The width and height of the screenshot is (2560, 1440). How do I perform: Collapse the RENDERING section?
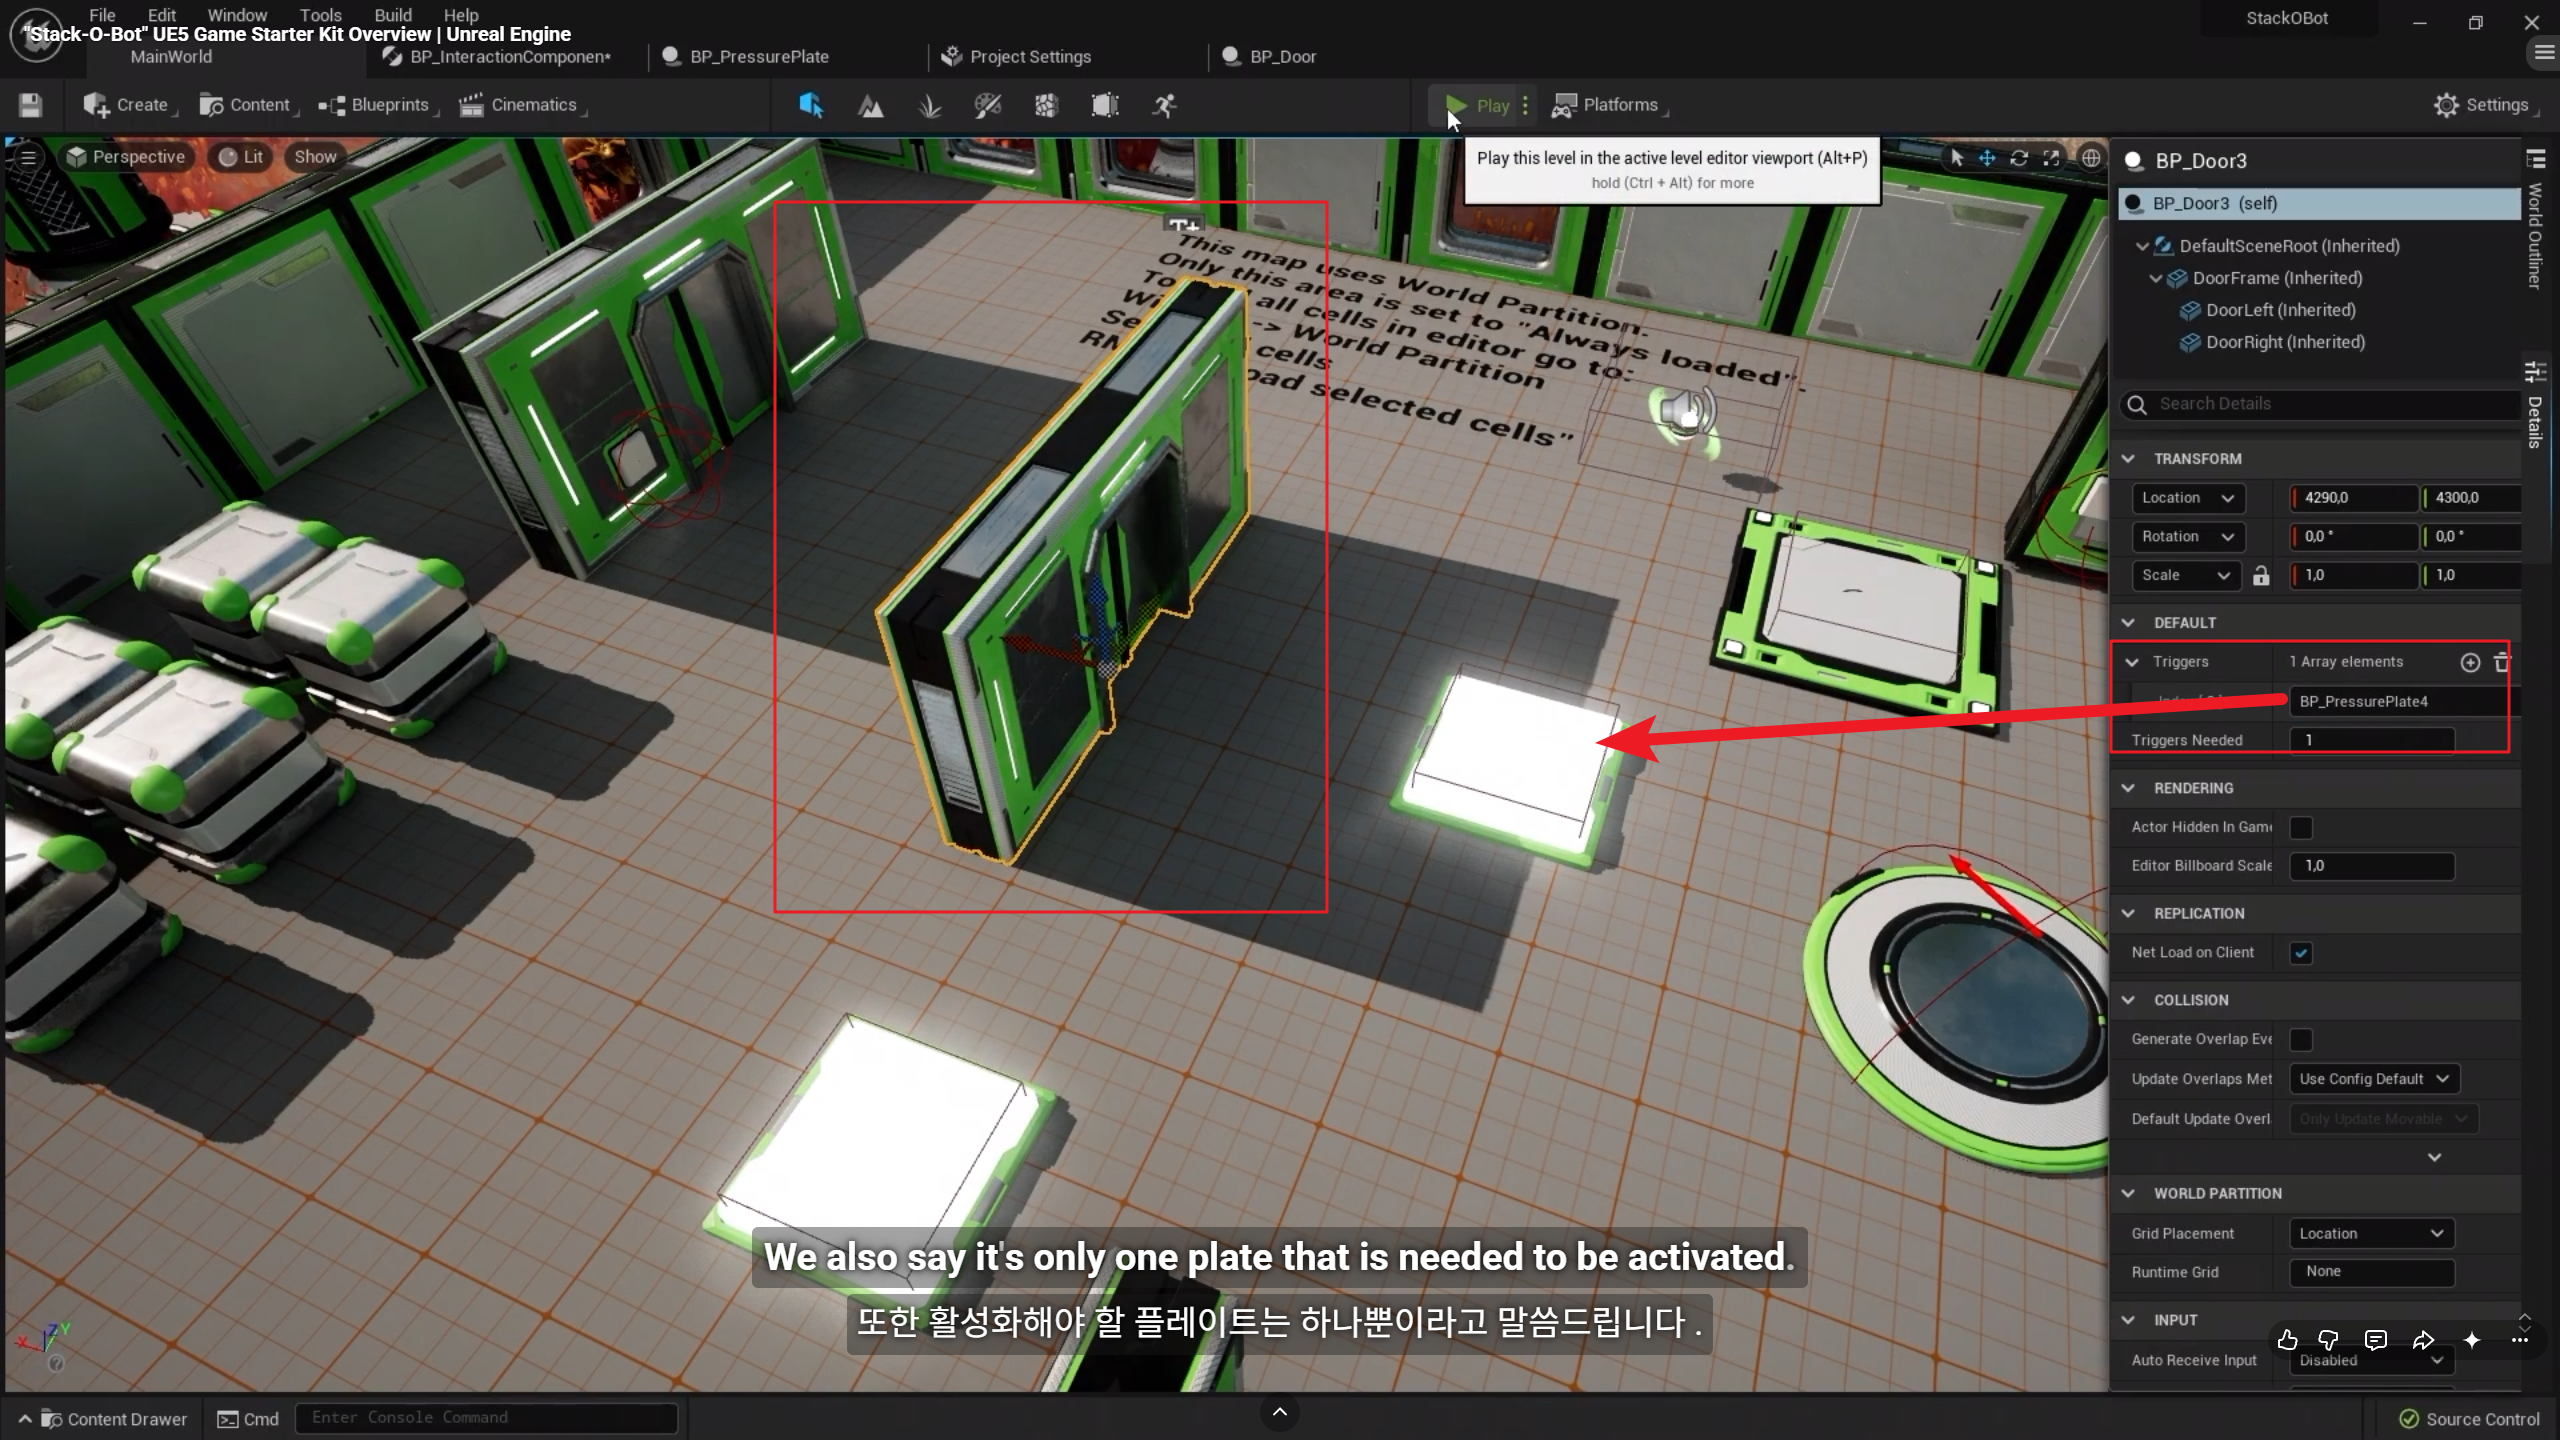[x=2129, y=788]
